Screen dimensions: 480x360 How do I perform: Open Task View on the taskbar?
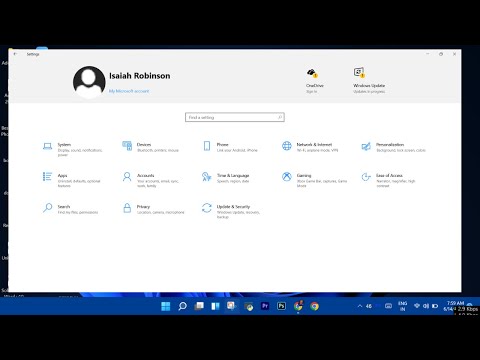199,306
